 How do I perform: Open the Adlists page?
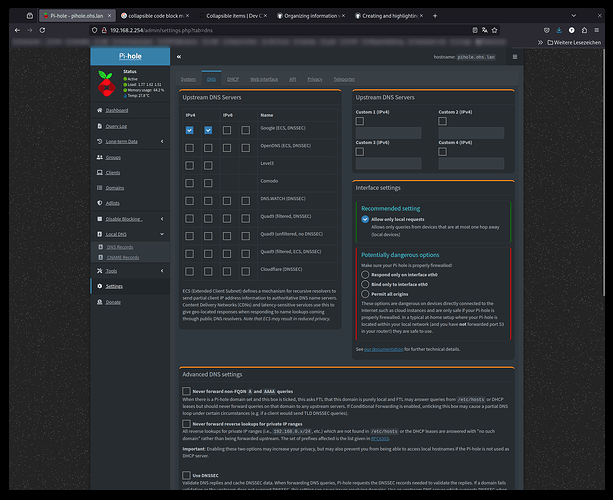click(x=114, y=202)
